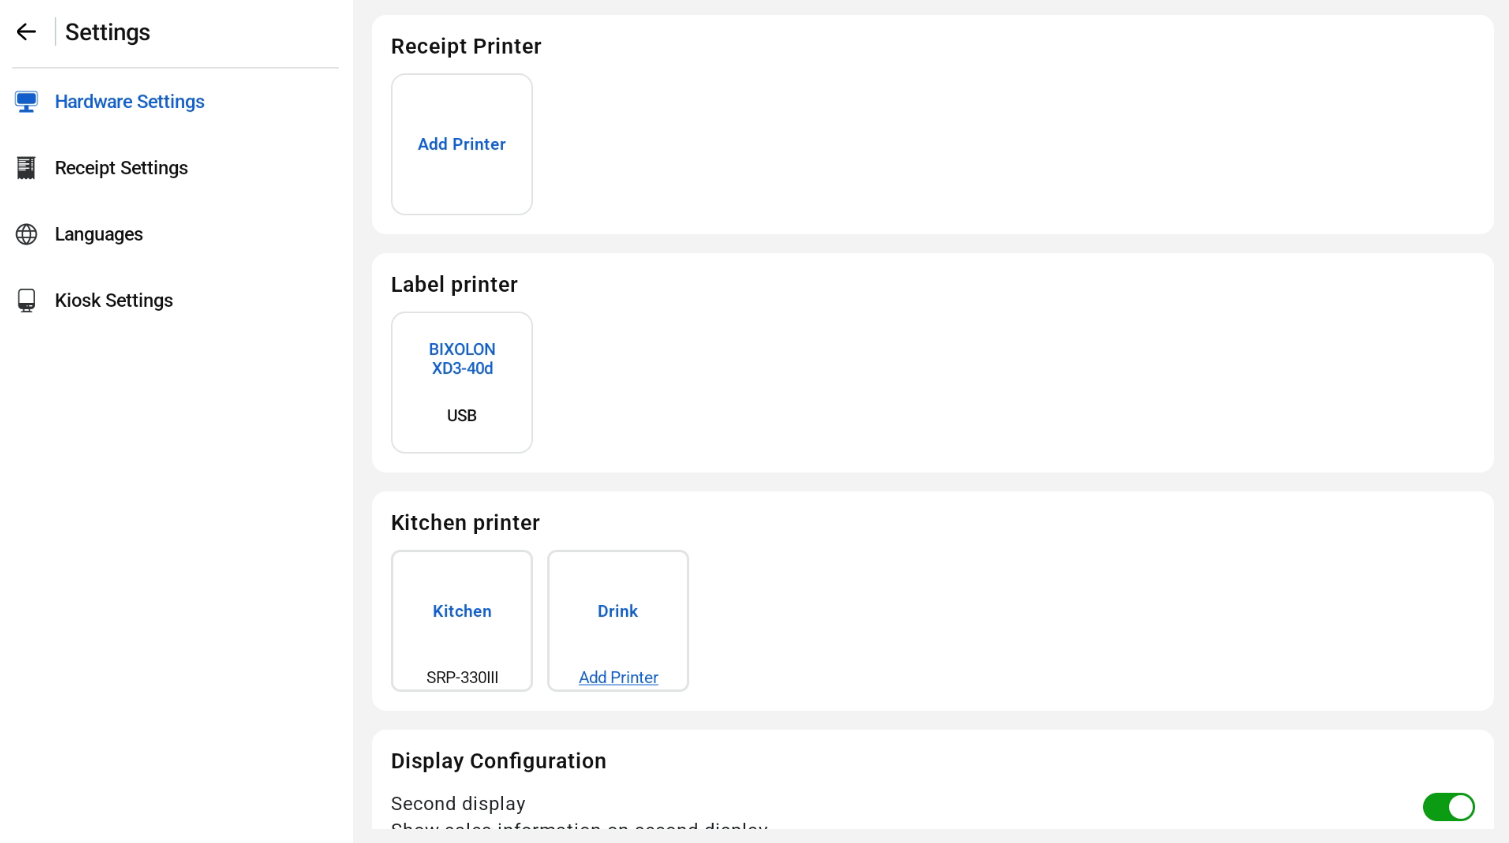Click the Kiosk Settings device icon
This screenshot has width=1509, height=843.
27,300
